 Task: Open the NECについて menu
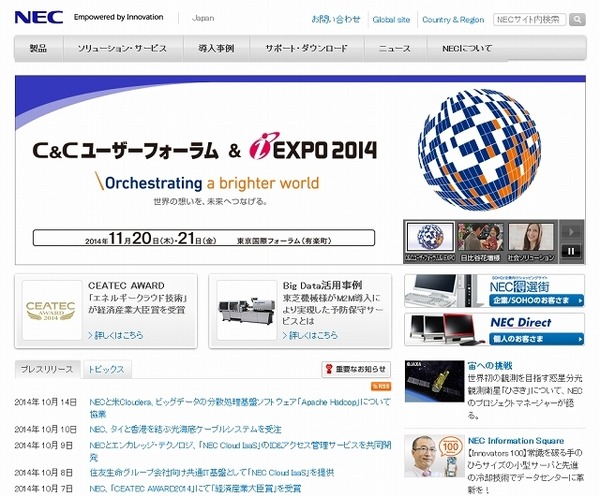click(x=469, y=48)
